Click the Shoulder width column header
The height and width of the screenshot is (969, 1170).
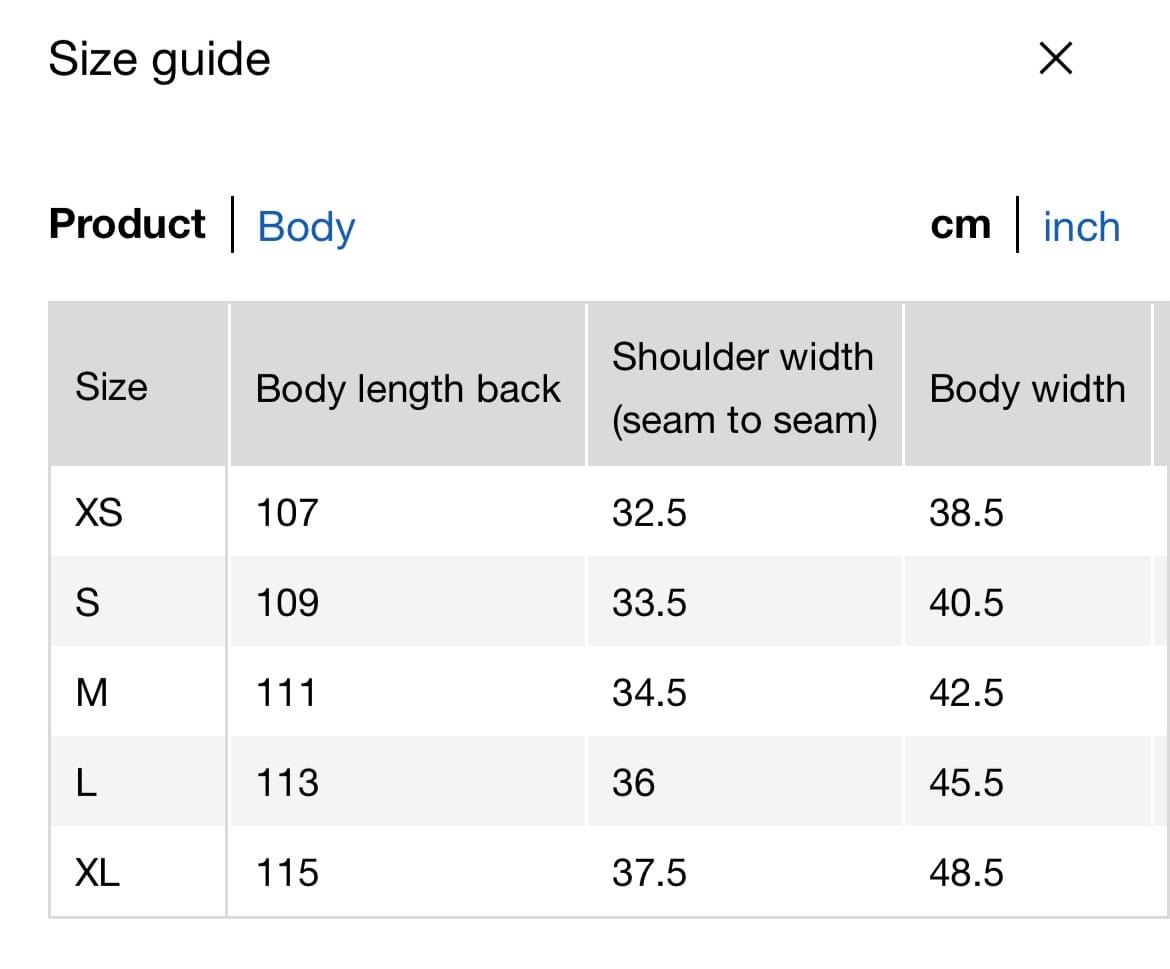click(x=743, y=388)
